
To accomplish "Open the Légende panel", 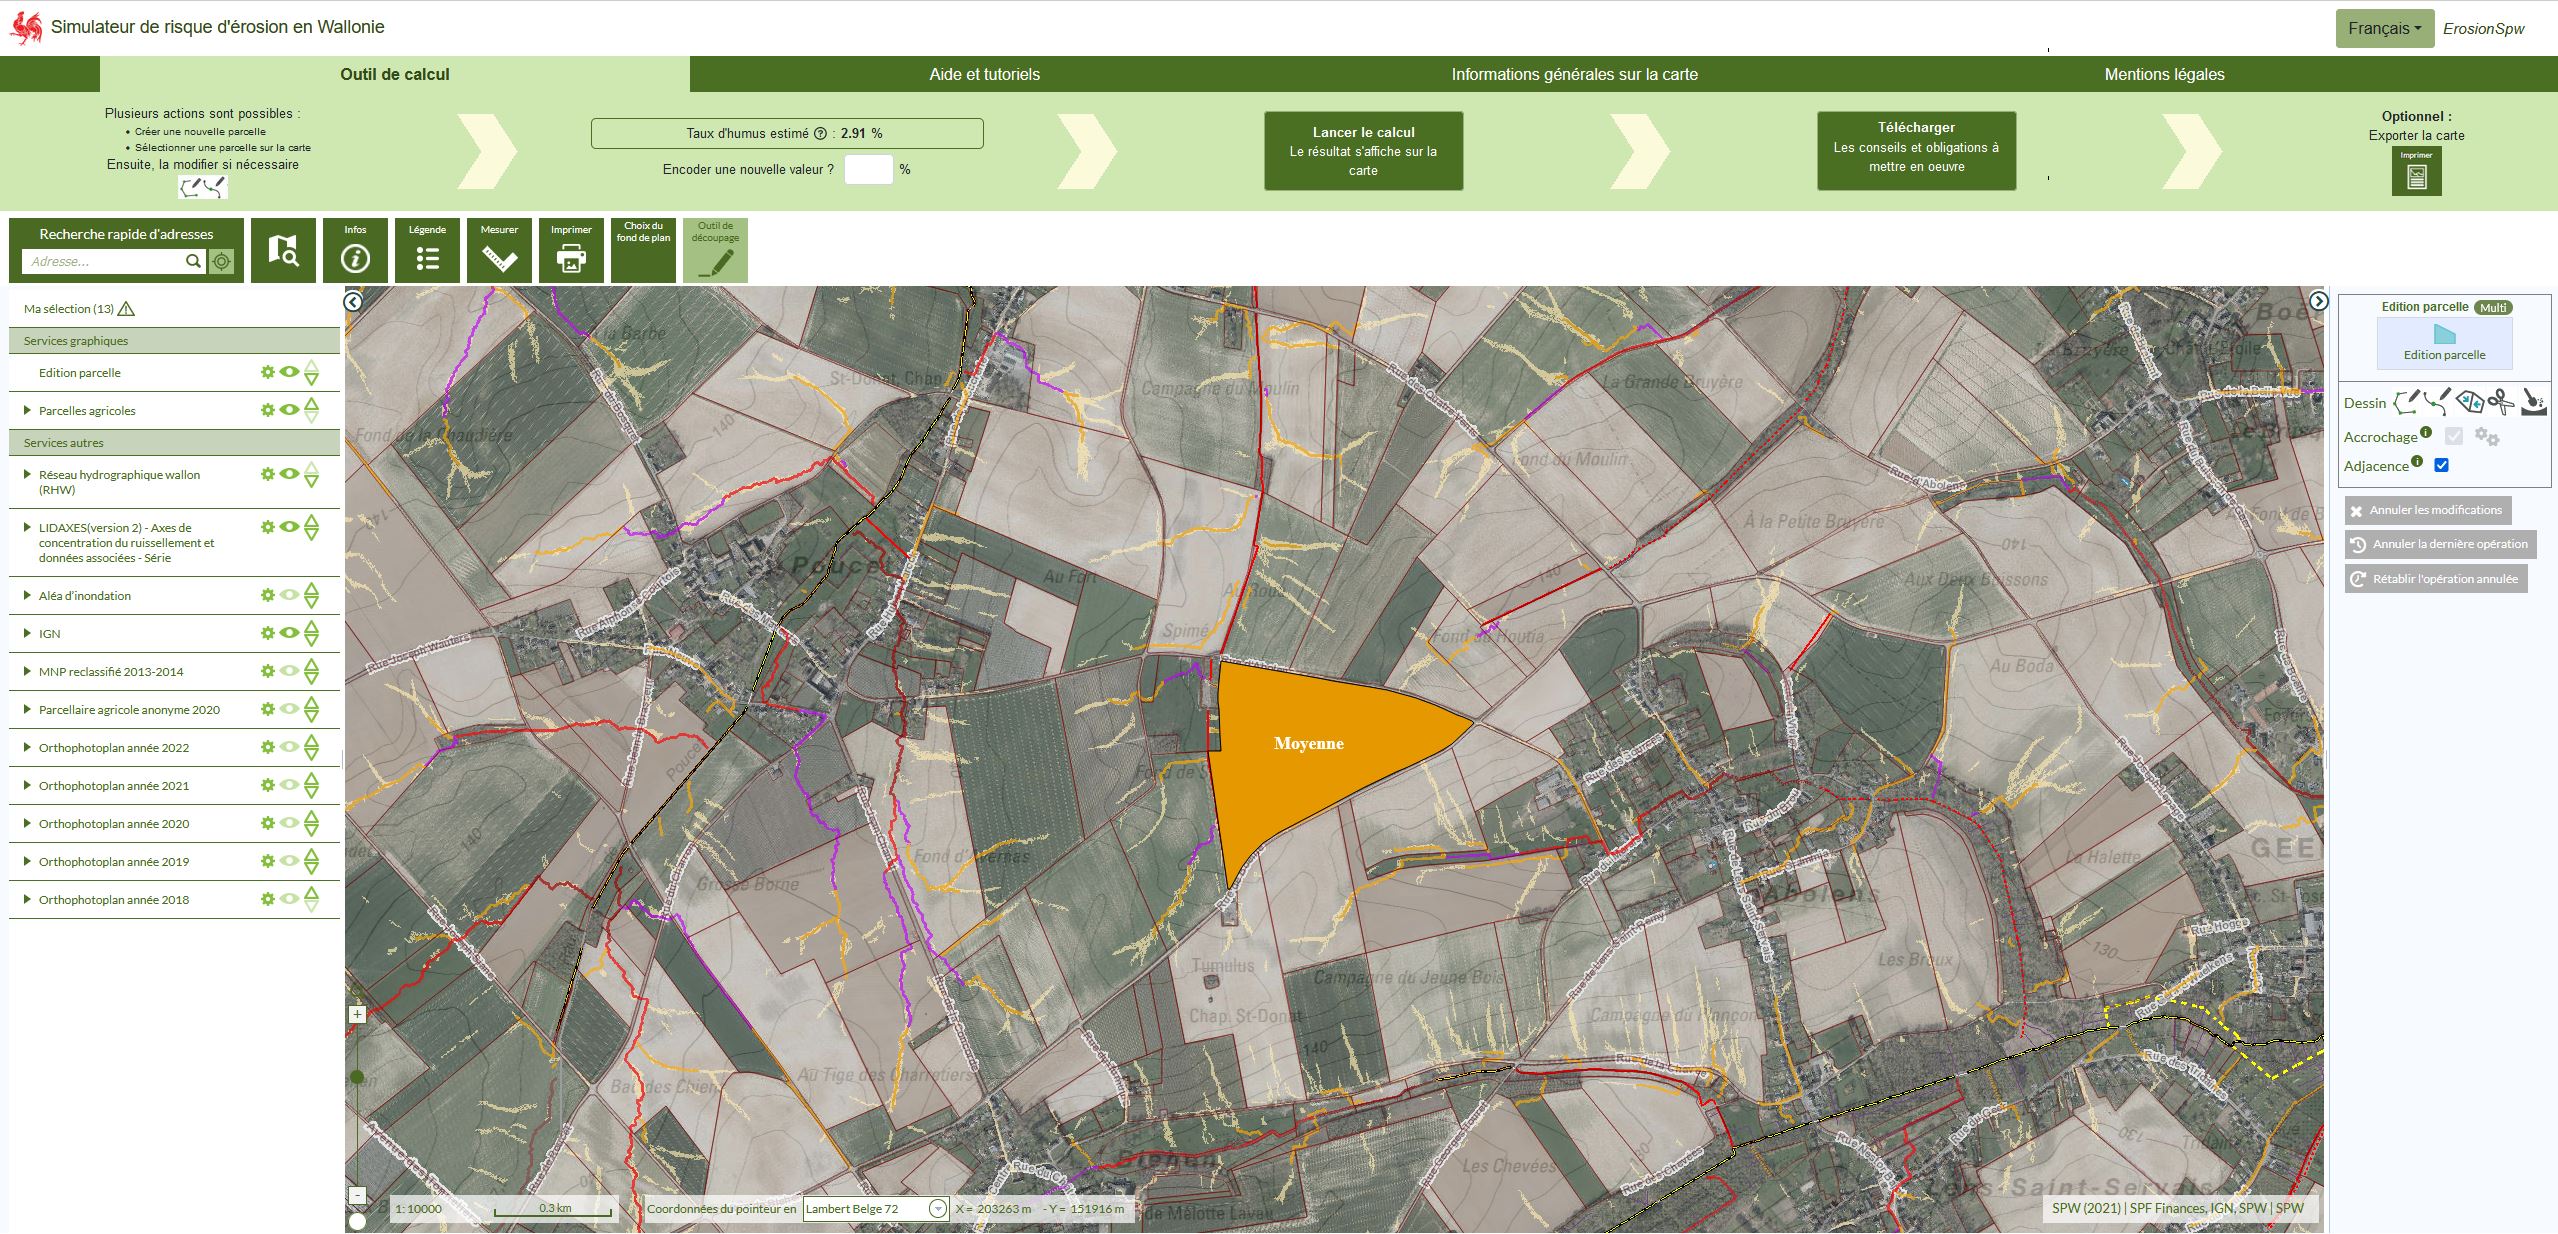I will coord(427,250).
